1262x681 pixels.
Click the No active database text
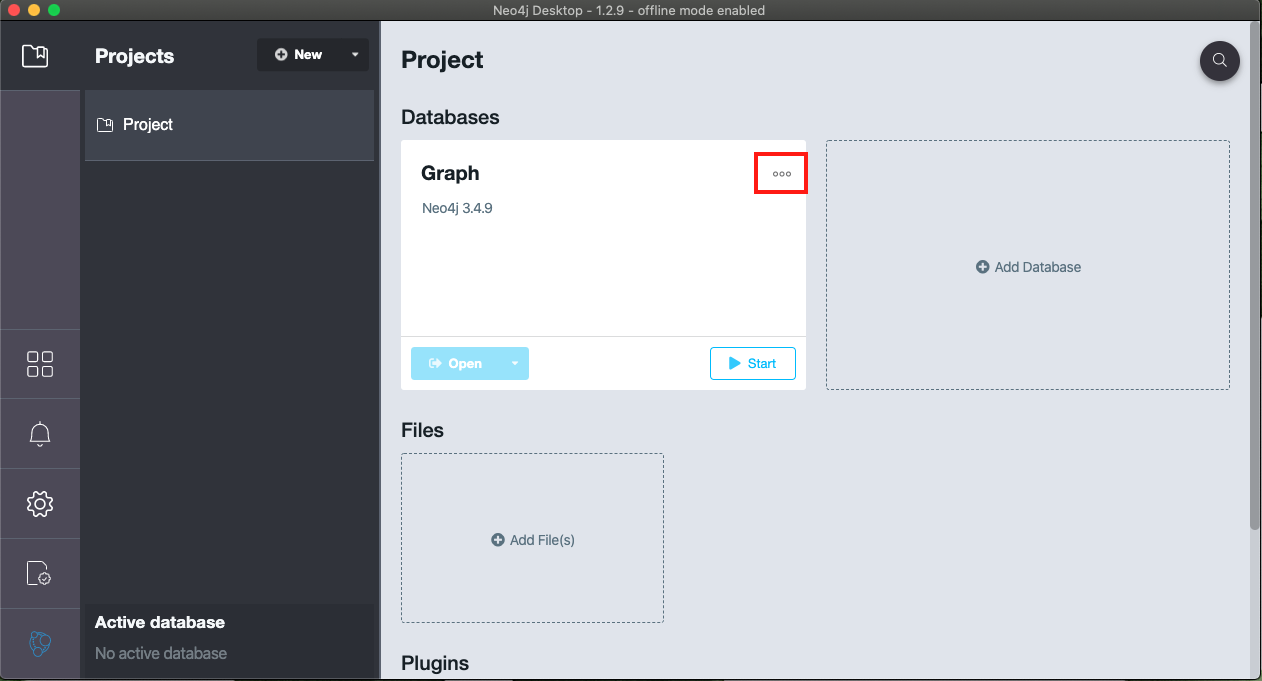pos(161,653)
